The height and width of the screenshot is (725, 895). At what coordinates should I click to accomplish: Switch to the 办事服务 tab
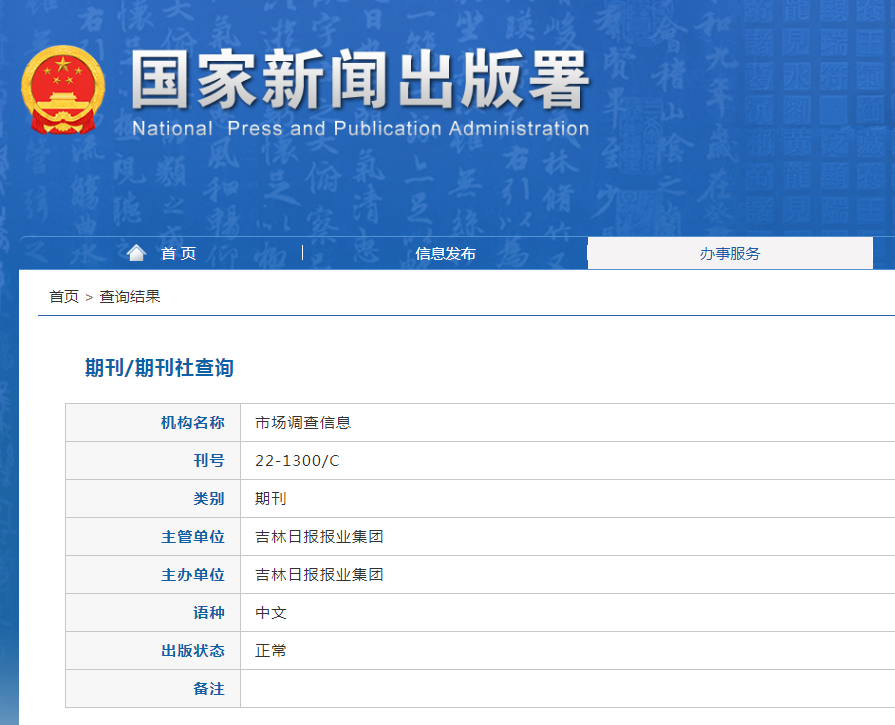click(x=730, y=253)
